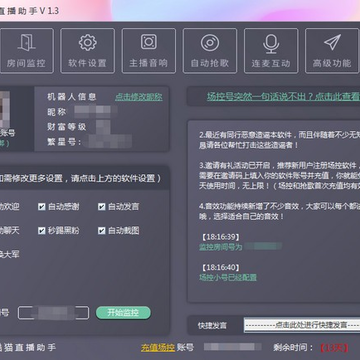Click the 点击修改昵称 link

point(139,97)
